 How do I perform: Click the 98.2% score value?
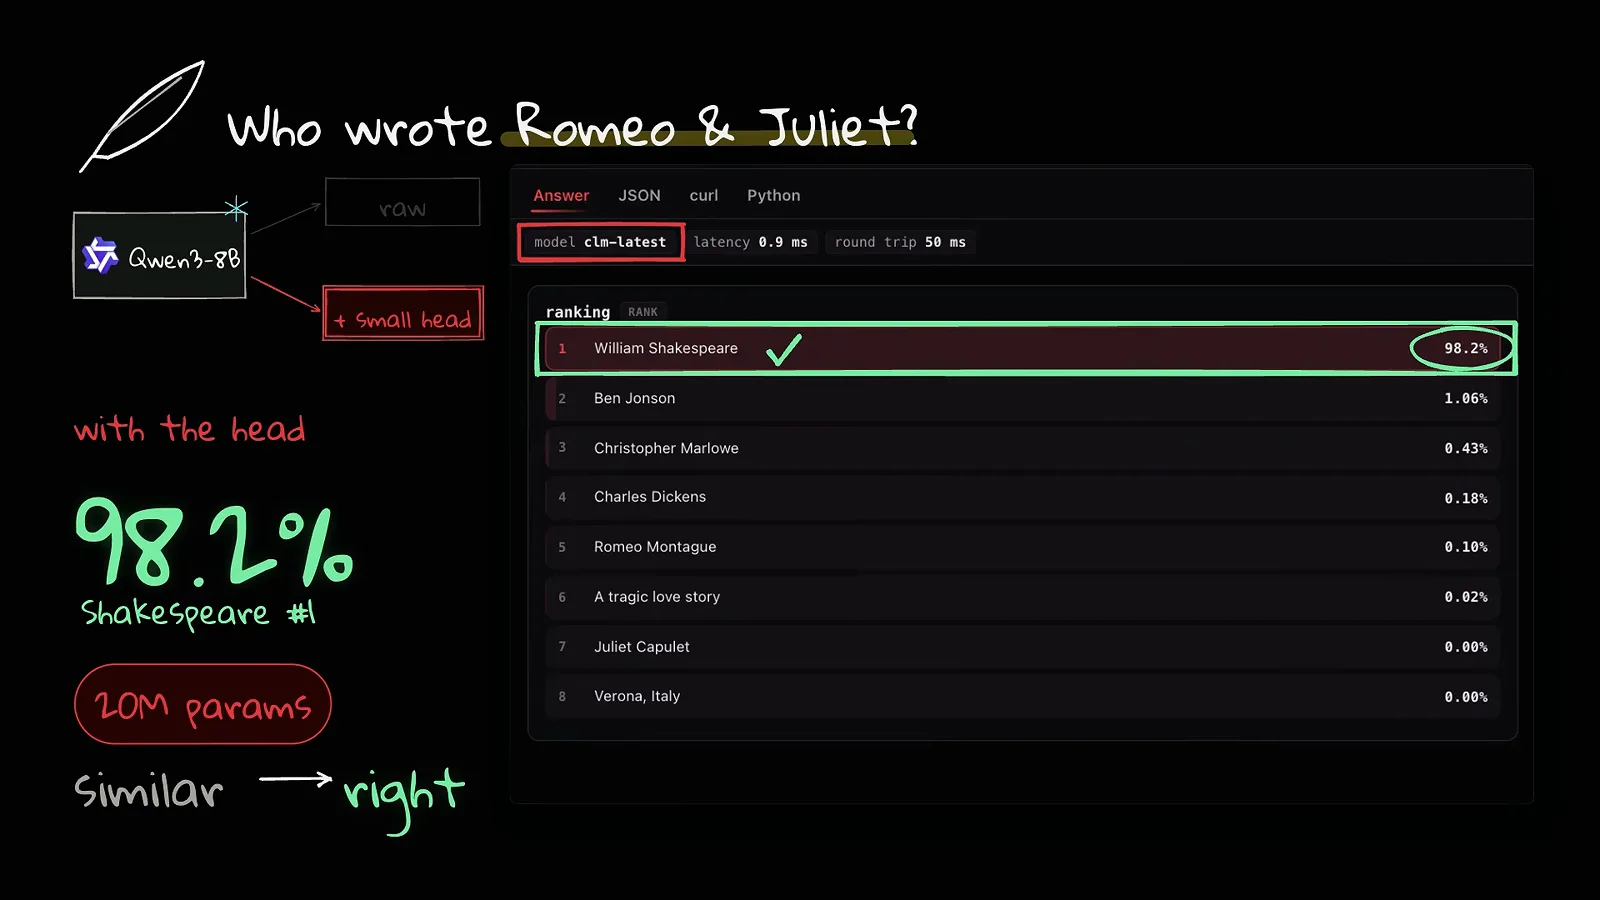click(1465, 348)
